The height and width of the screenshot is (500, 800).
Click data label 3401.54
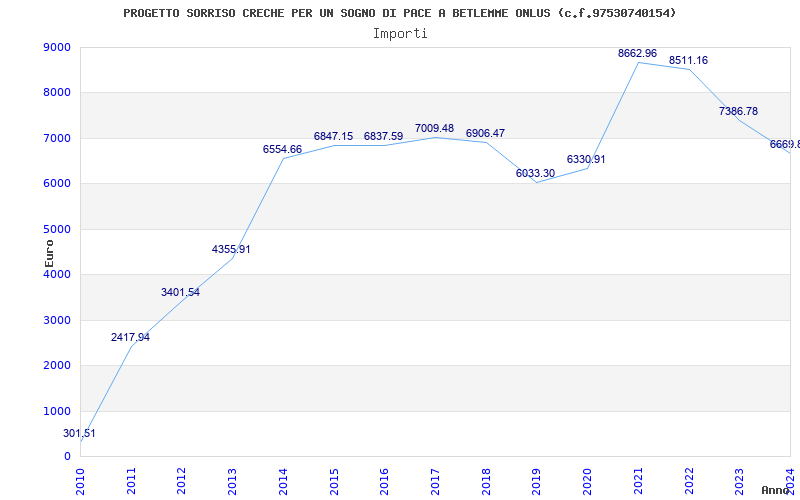point(180,292)
